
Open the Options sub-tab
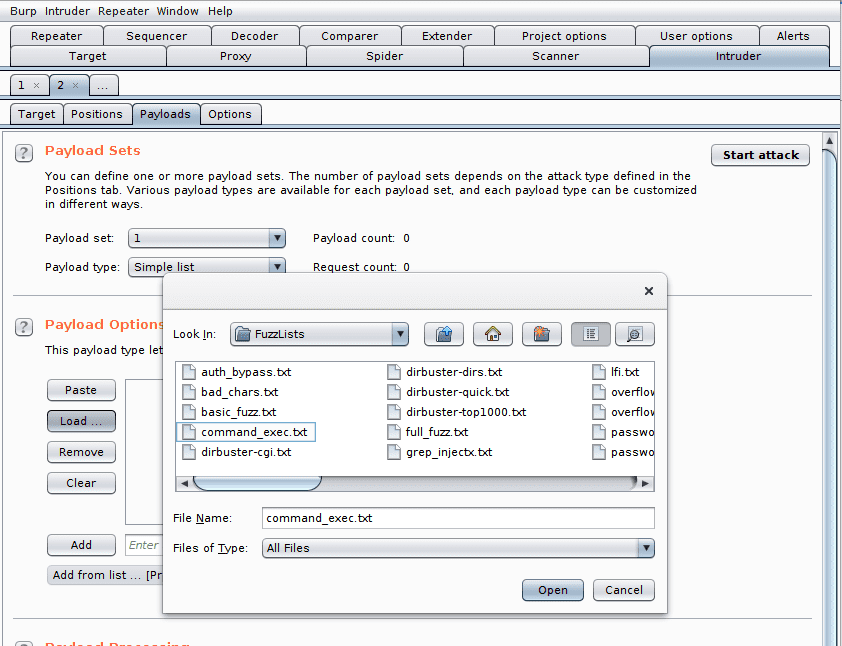pyautogui.click(x=230, y=114)
